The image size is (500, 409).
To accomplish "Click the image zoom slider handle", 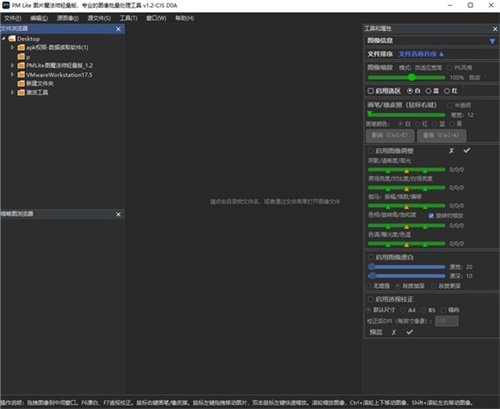I will [x=412, y=77].
